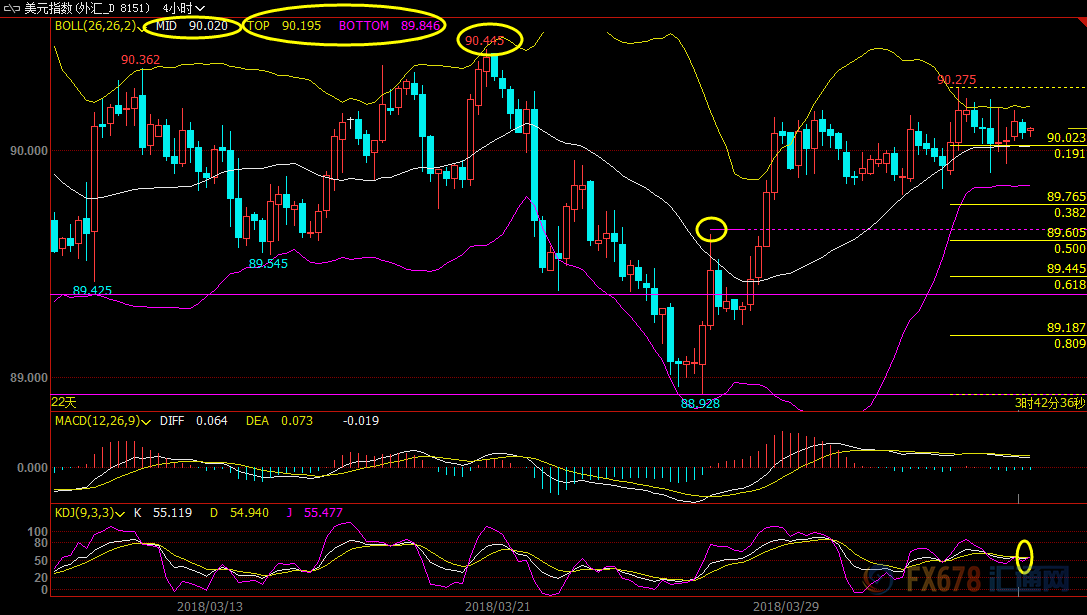The height and width of the screenshot is (615, 1087).
Task: Click the 90.445 peak price label
Action: point(484,41)
